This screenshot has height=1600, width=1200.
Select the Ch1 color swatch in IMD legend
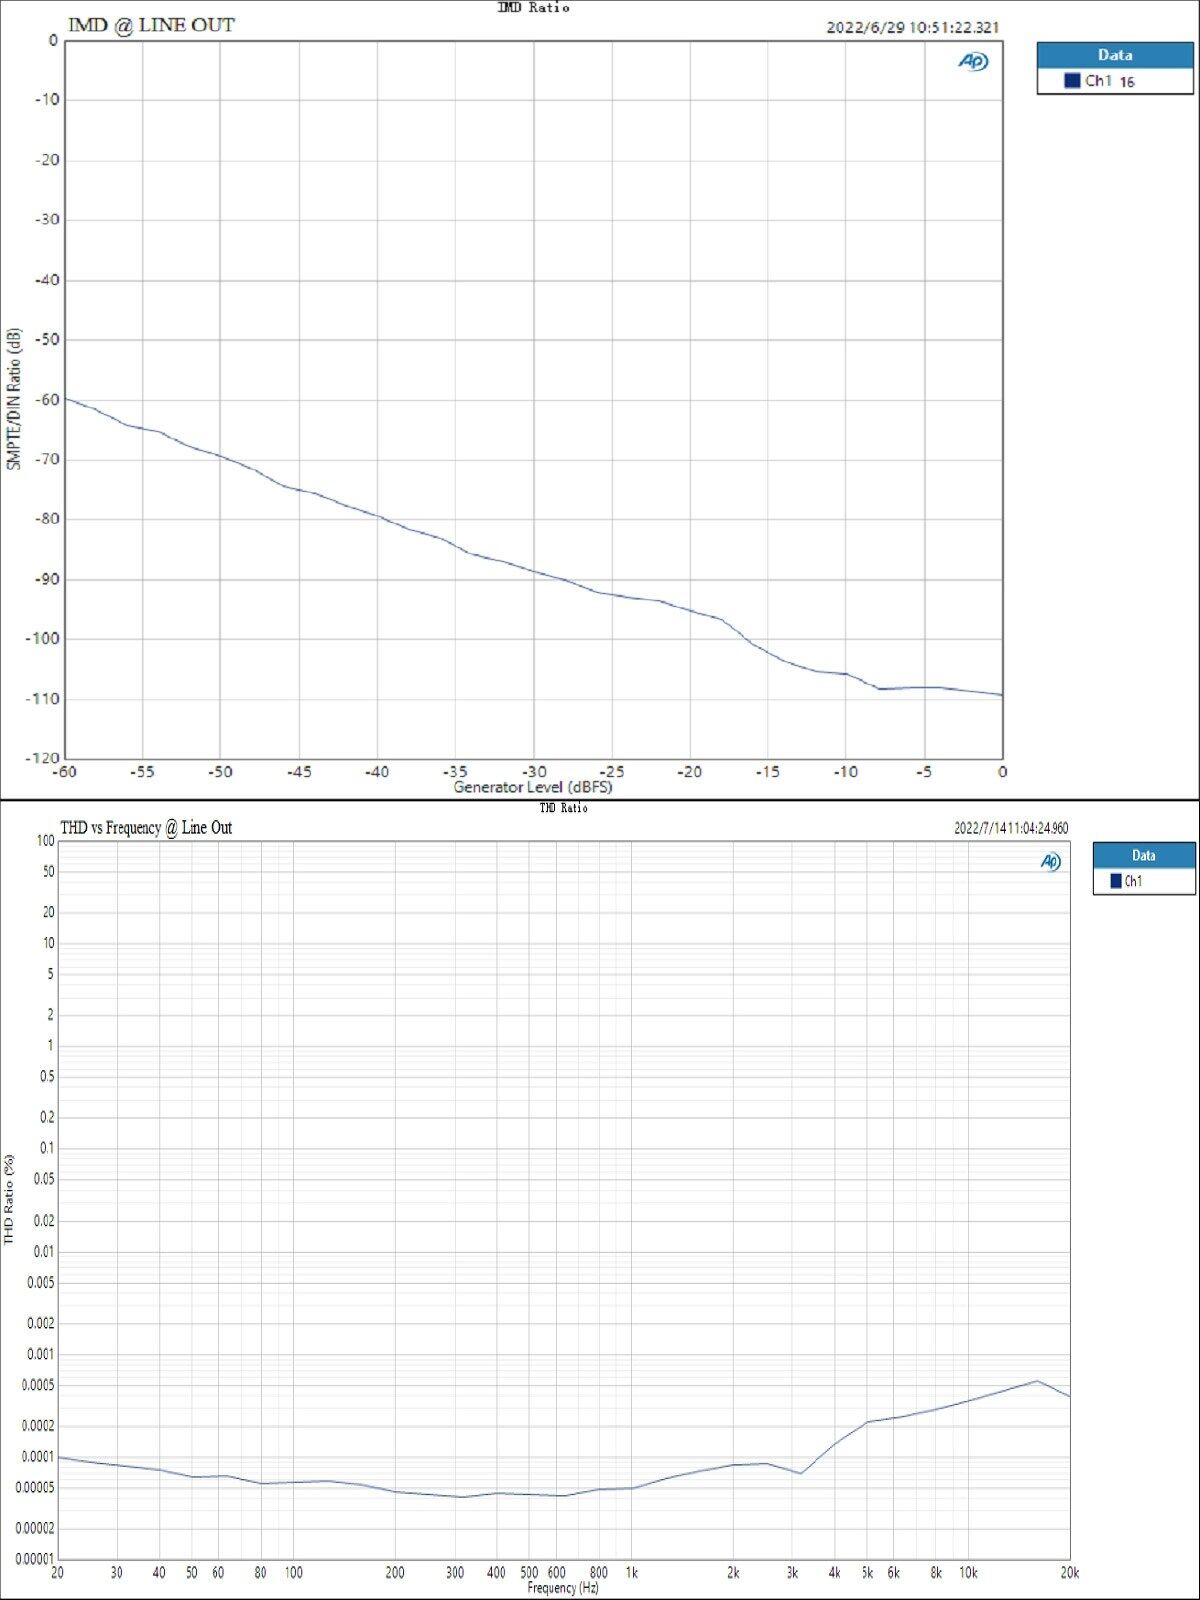[x=1072, y=81]
